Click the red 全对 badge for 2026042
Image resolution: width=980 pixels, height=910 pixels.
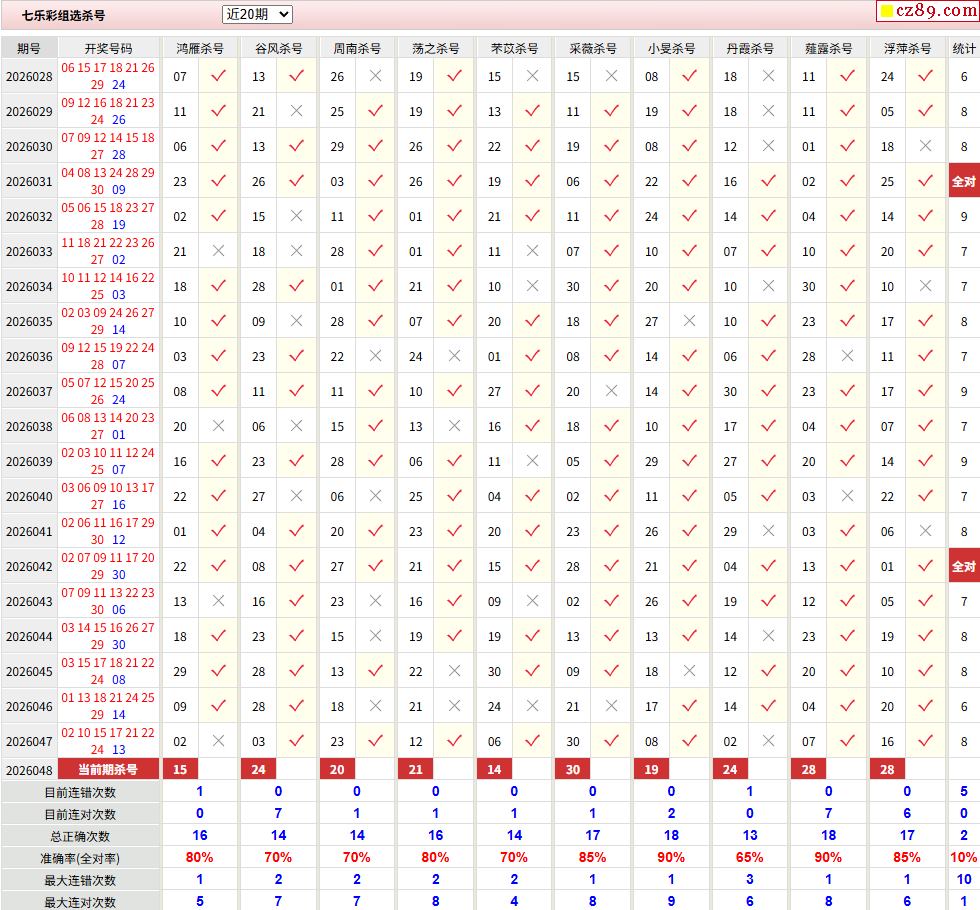(964, 566)
